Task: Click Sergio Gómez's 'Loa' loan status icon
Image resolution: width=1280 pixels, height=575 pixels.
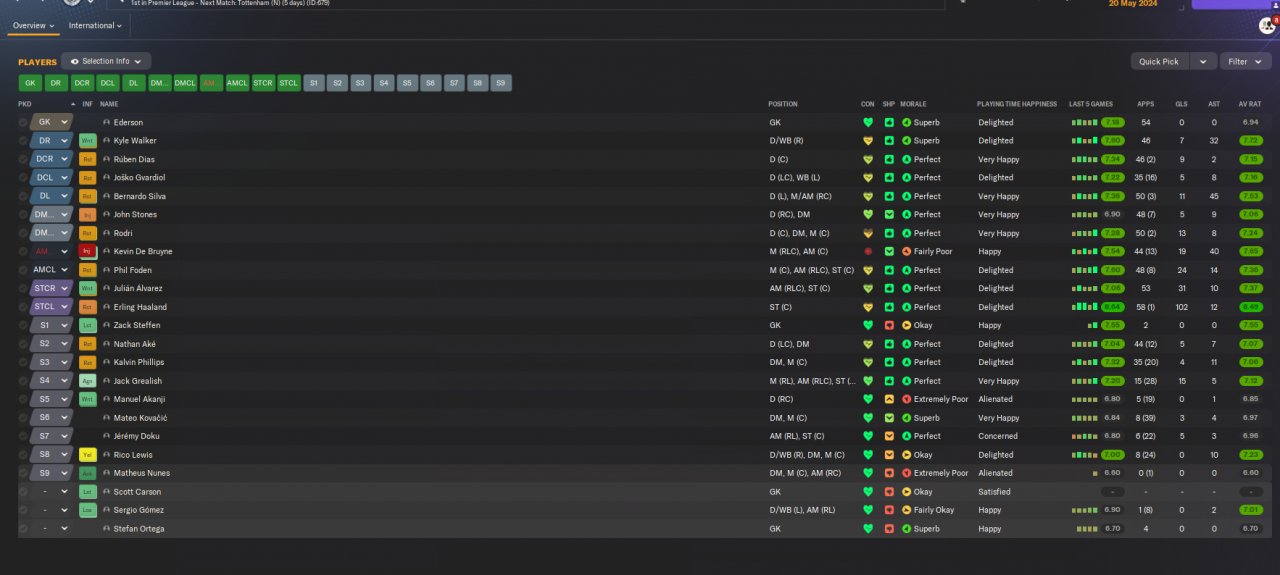Action: click(87, 510)
